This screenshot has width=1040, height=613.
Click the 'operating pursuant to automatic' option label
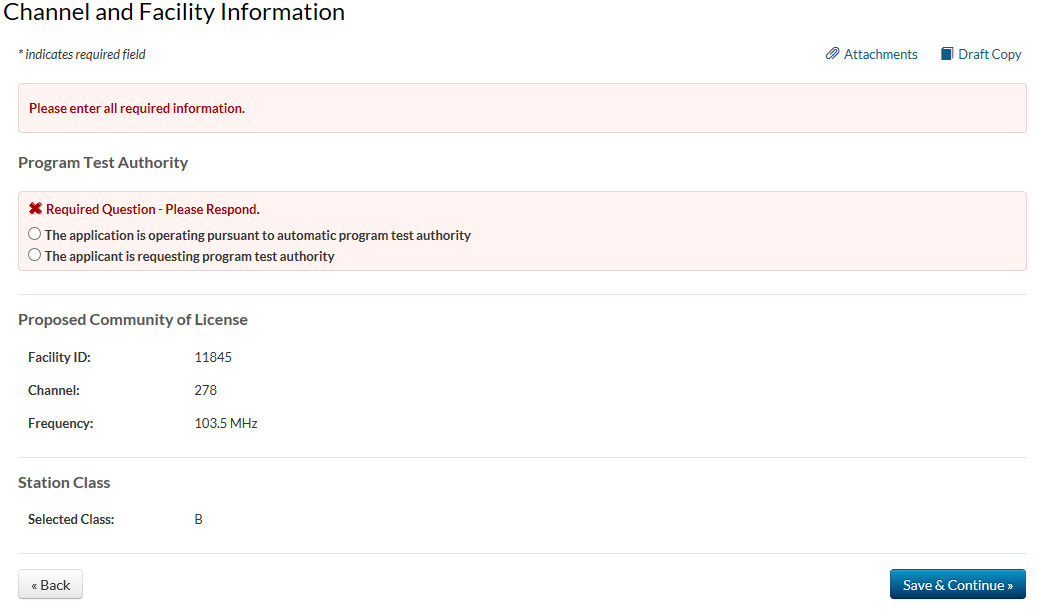click(x=257, y=235)
